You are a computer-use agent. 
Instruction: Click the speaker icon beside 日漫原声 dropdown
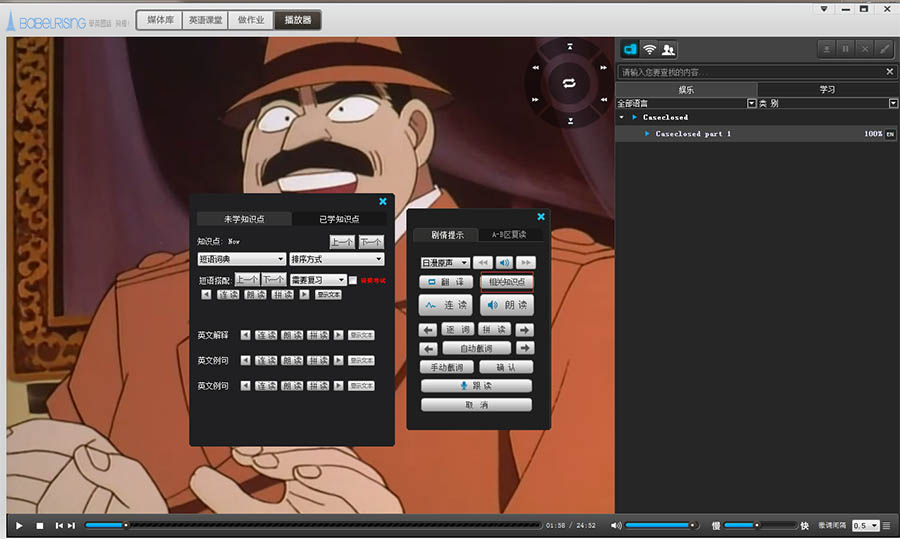504,262
